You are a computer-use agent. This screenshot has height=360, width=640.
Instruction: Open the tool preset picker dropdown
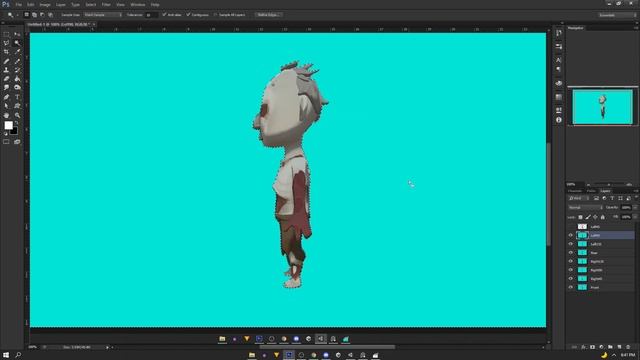(x=18, y=15)
